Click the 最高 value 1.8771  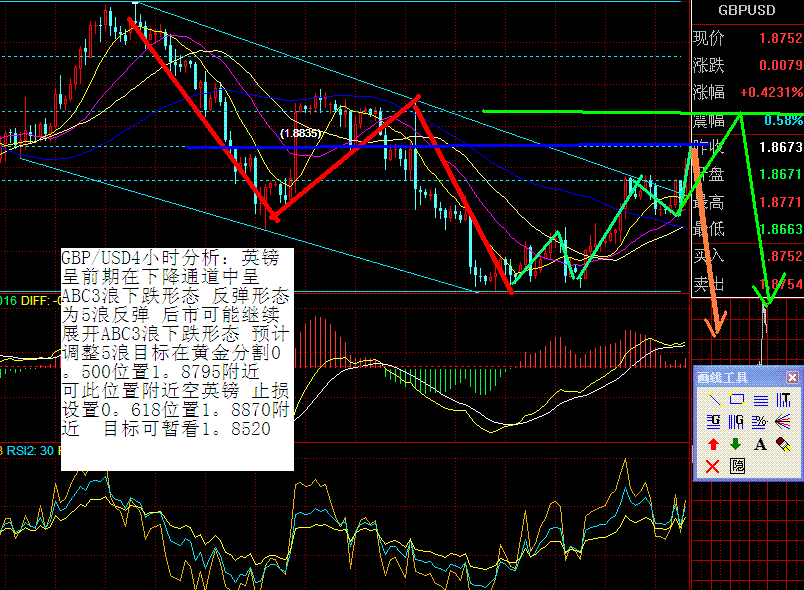(780, 202)
